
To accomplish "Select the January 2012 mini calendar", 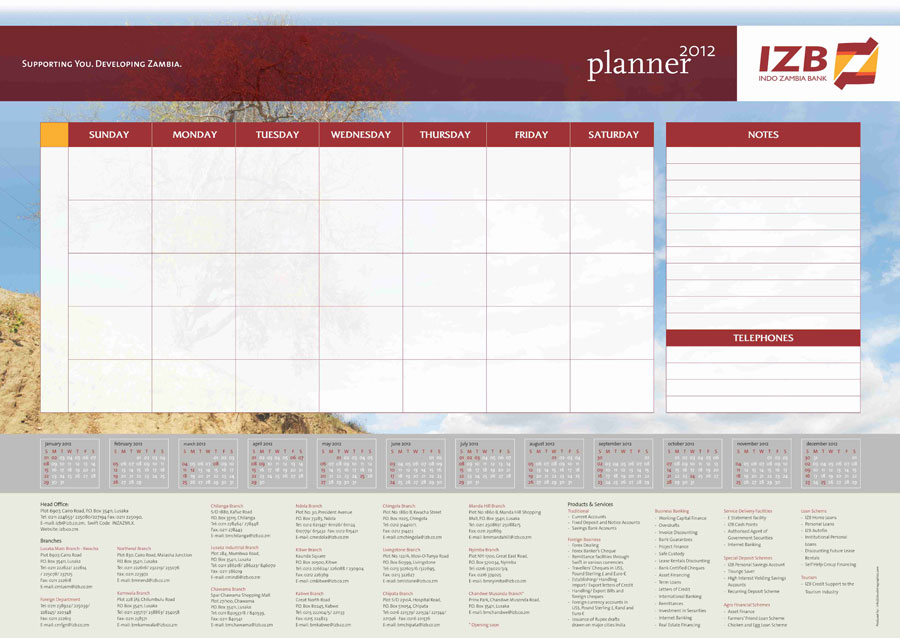I will pos(70,464).
